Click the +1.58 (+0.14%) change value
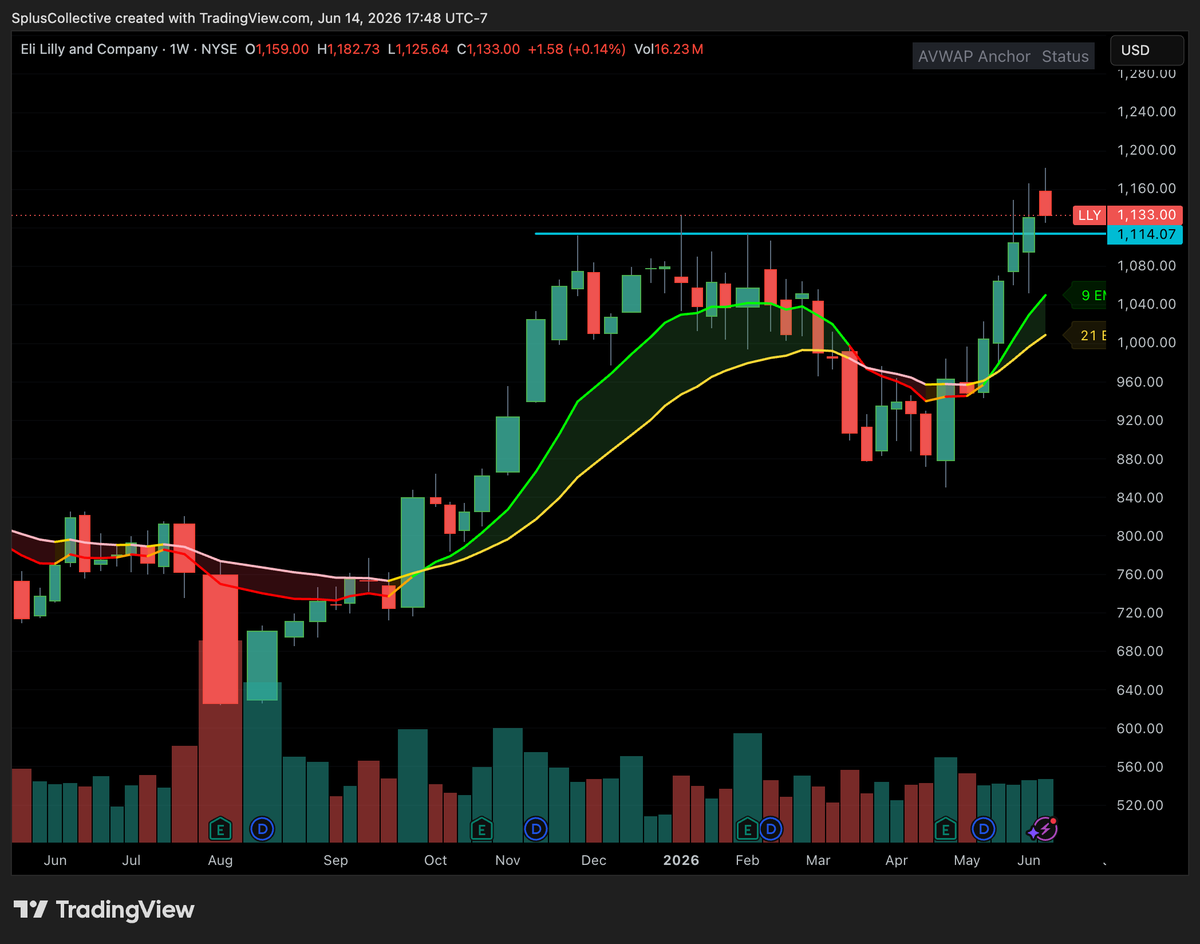The width and height of the screenshot is (1200, 944). coord(577,49)
